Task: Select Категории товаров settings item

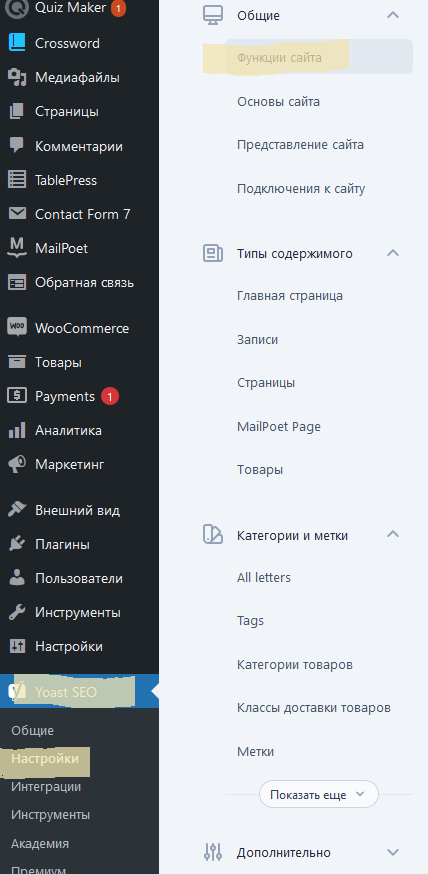Action: pyautogui.click(x=295, y=665)
